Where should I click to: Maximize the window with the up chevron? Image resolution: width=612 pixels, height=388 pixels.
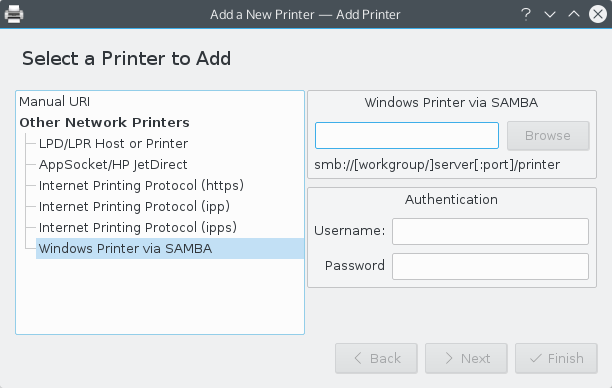pos(574,14)
